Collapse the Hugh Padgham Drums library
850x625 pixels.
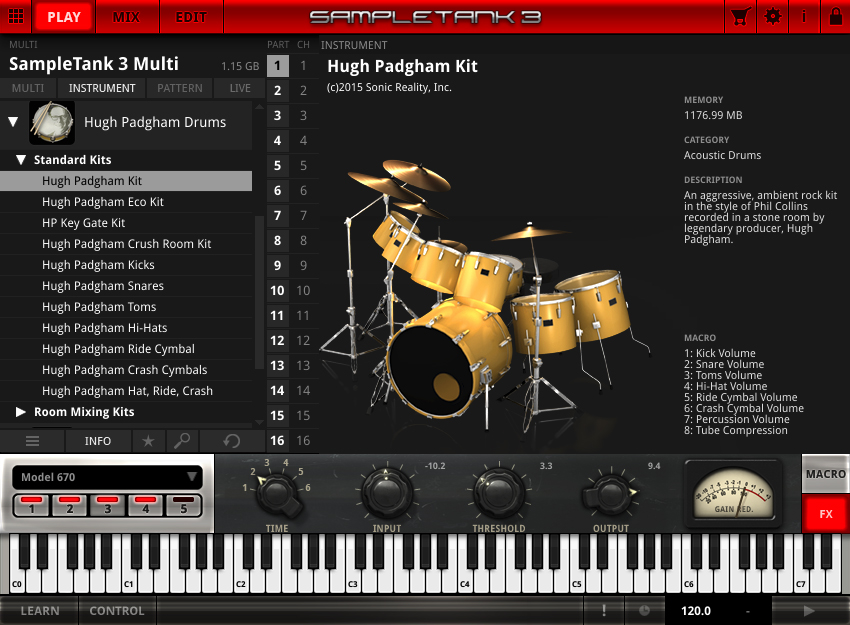pos(14,122)
